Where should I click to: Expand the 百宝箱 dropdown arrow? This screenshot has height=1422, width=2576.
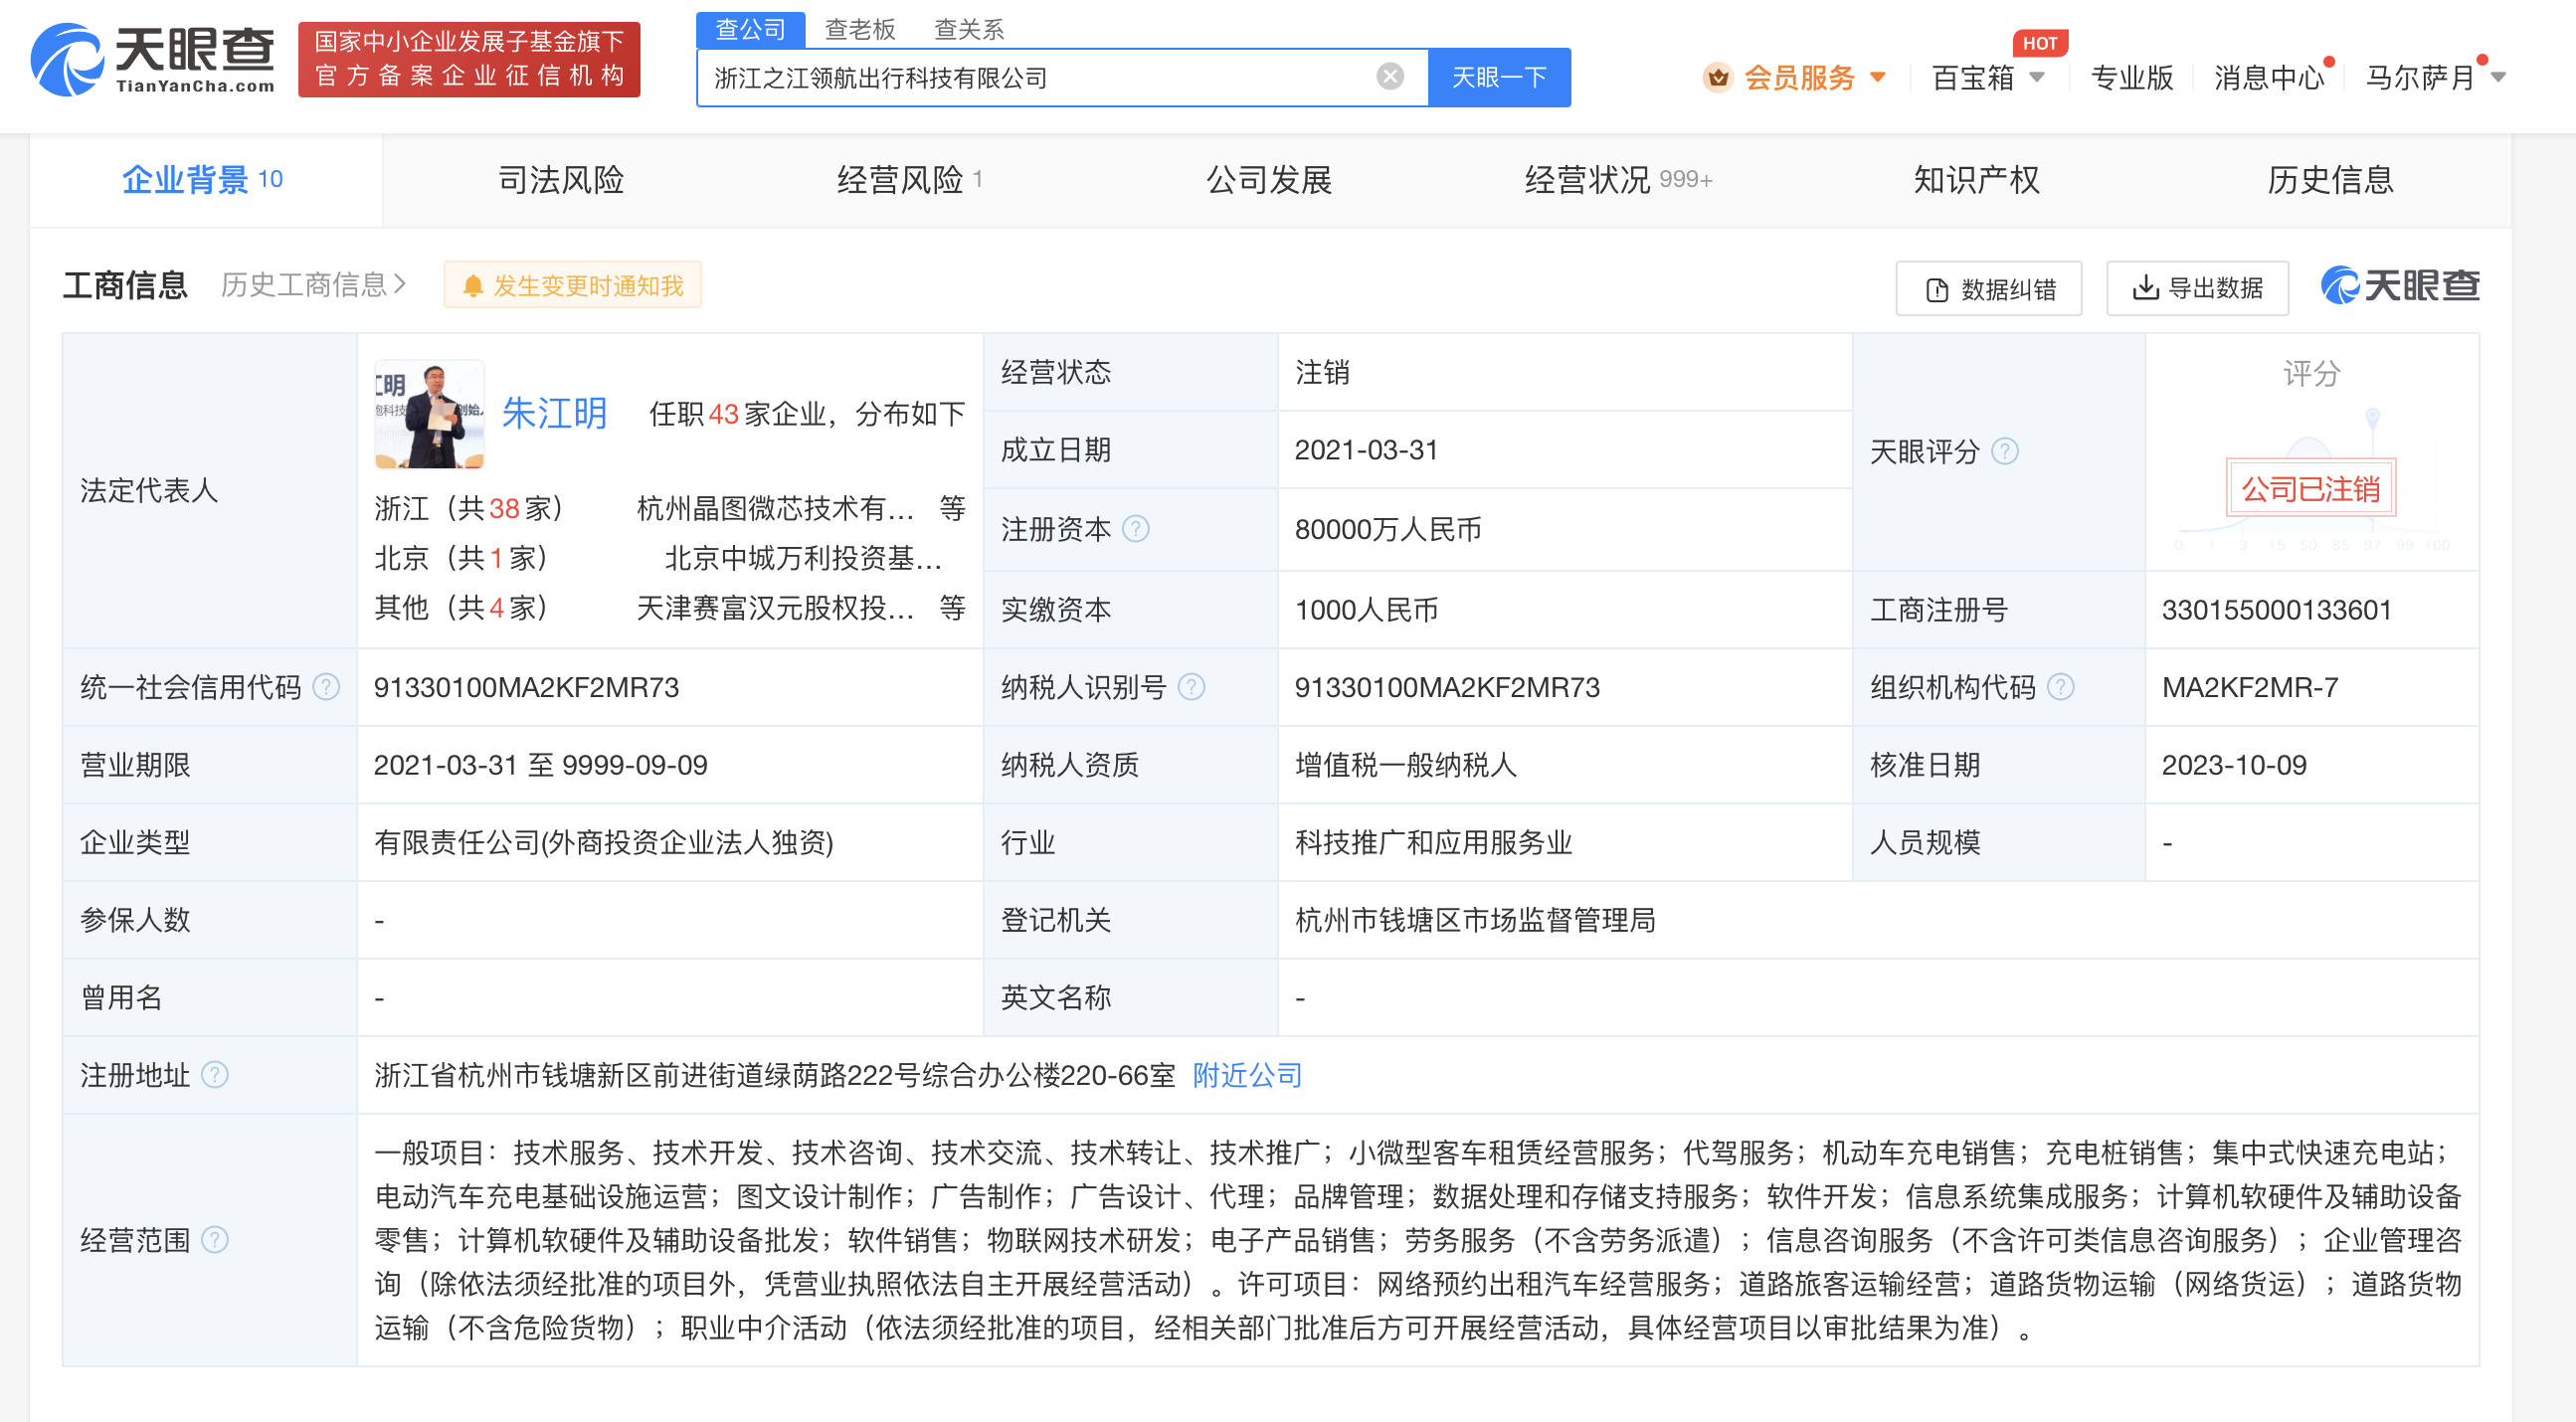(2037, 77)
